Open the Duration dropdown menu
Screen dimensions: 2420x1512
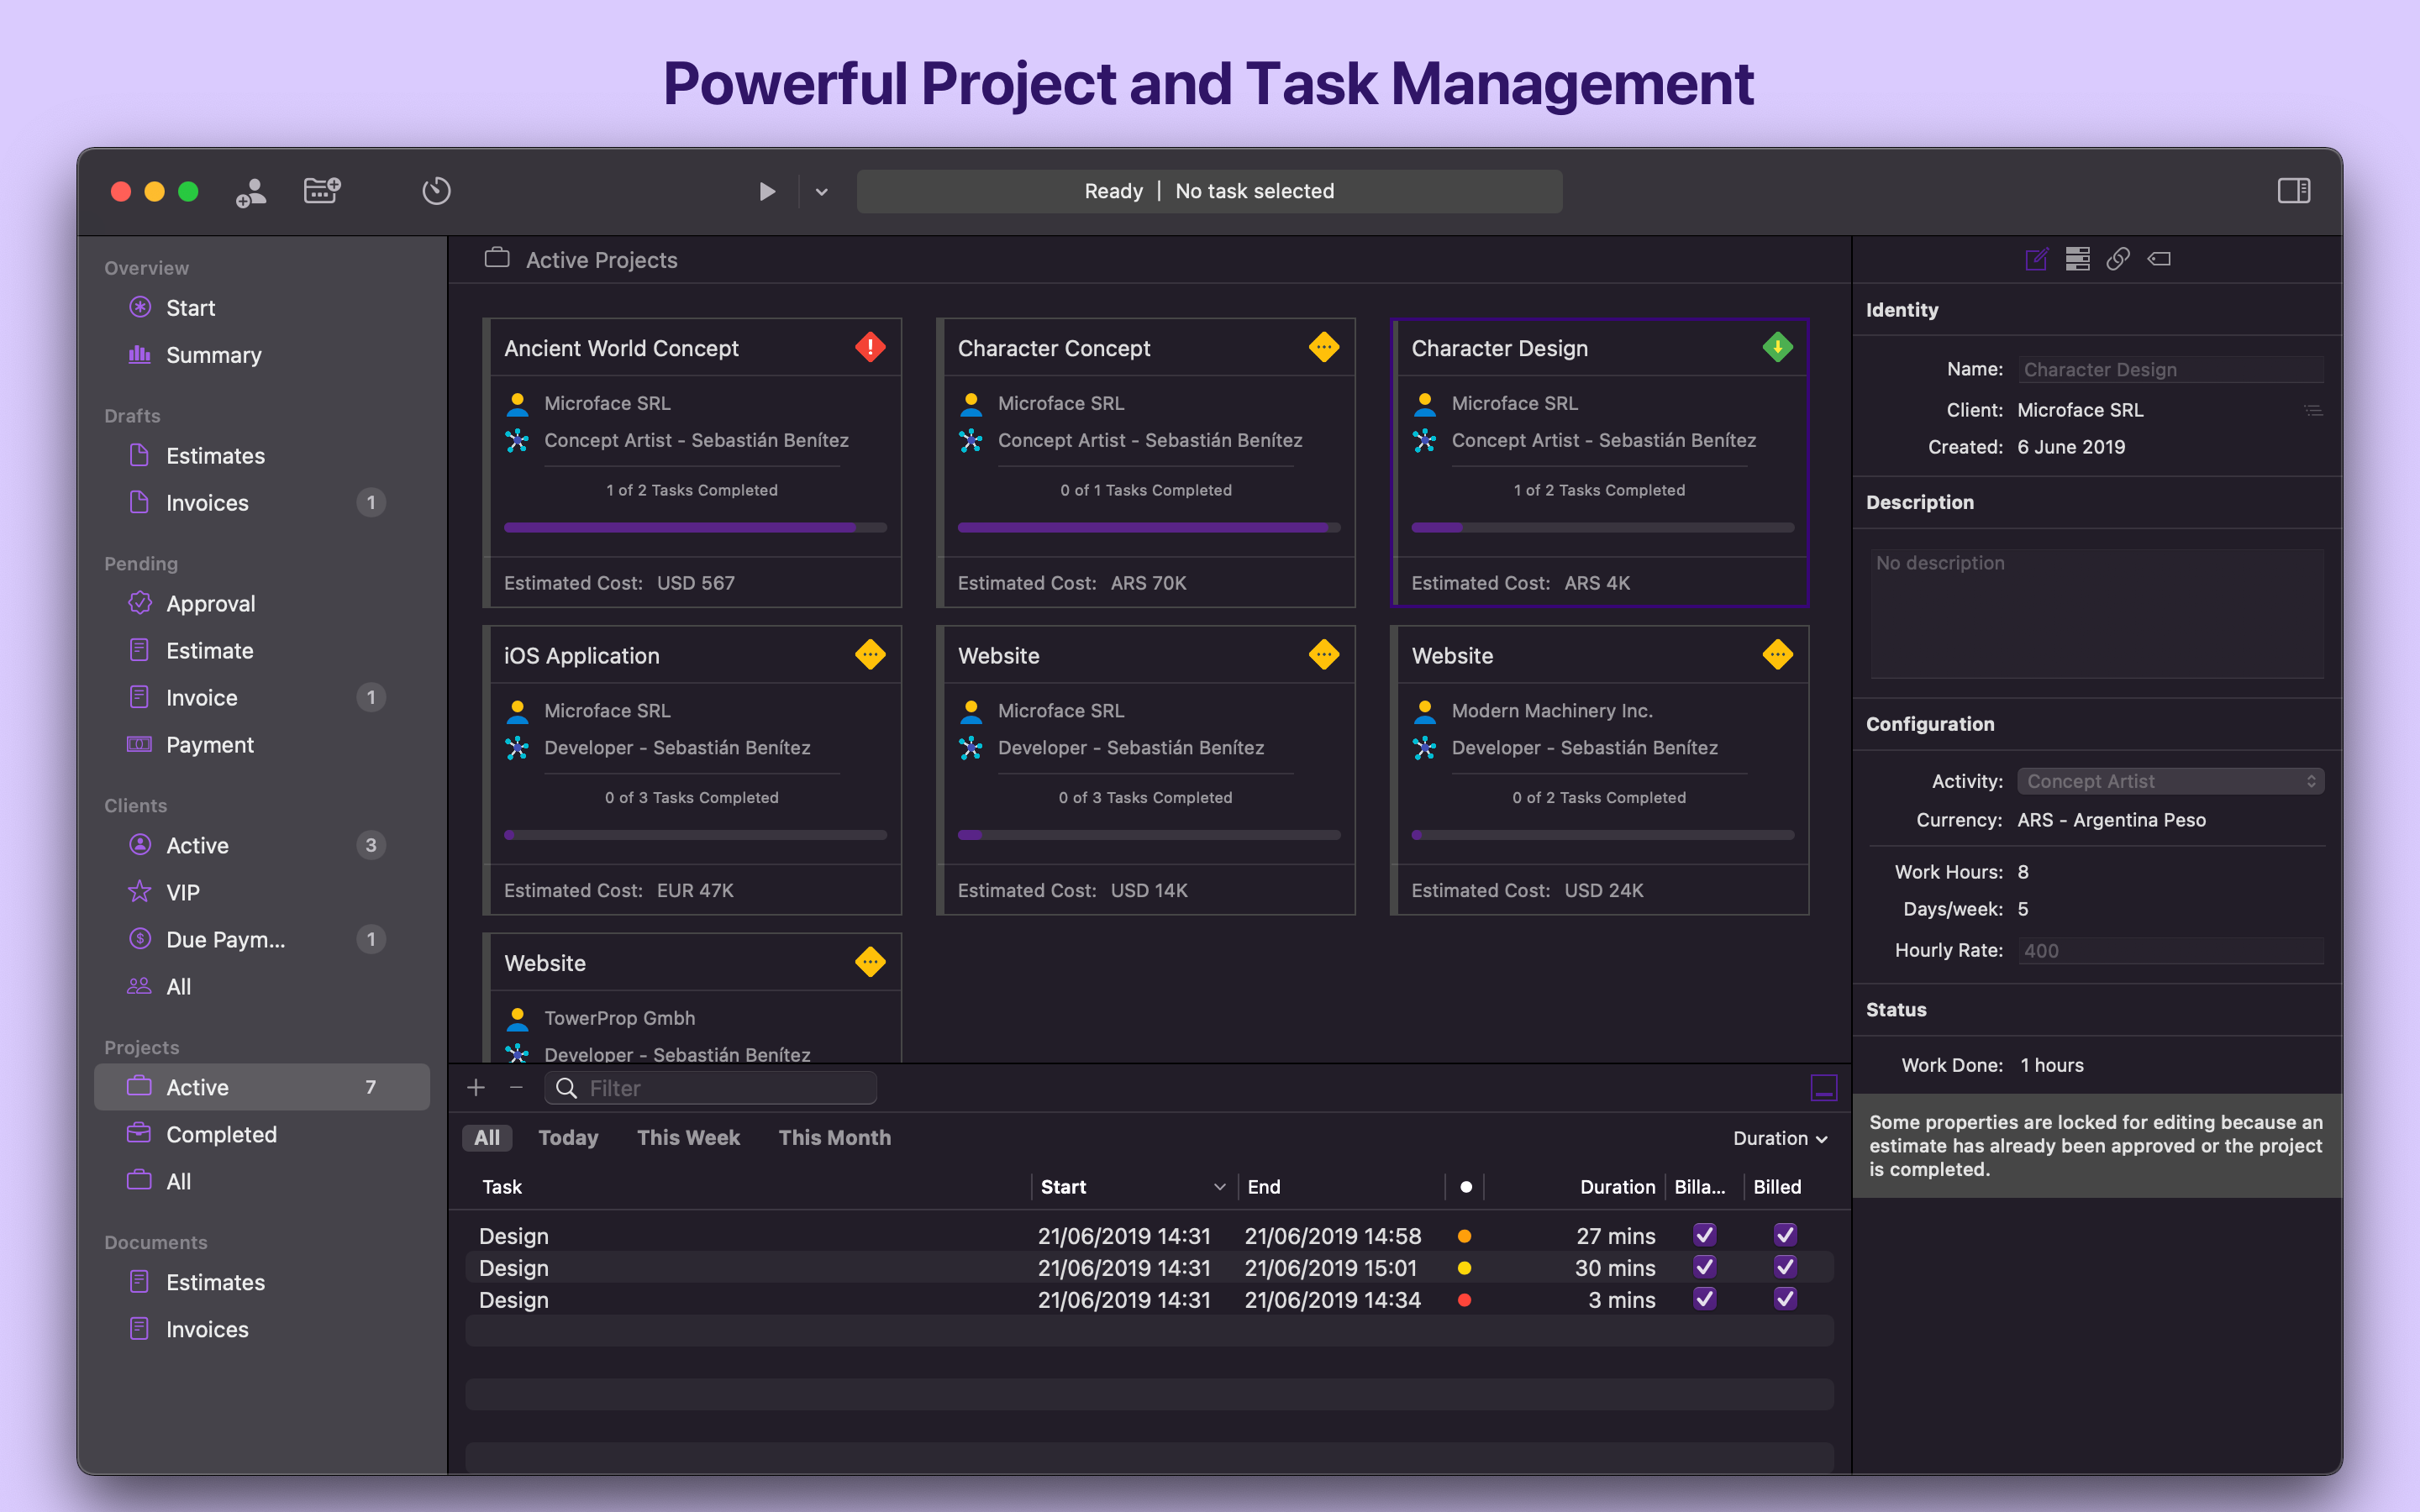(x=1779, y=1138)
